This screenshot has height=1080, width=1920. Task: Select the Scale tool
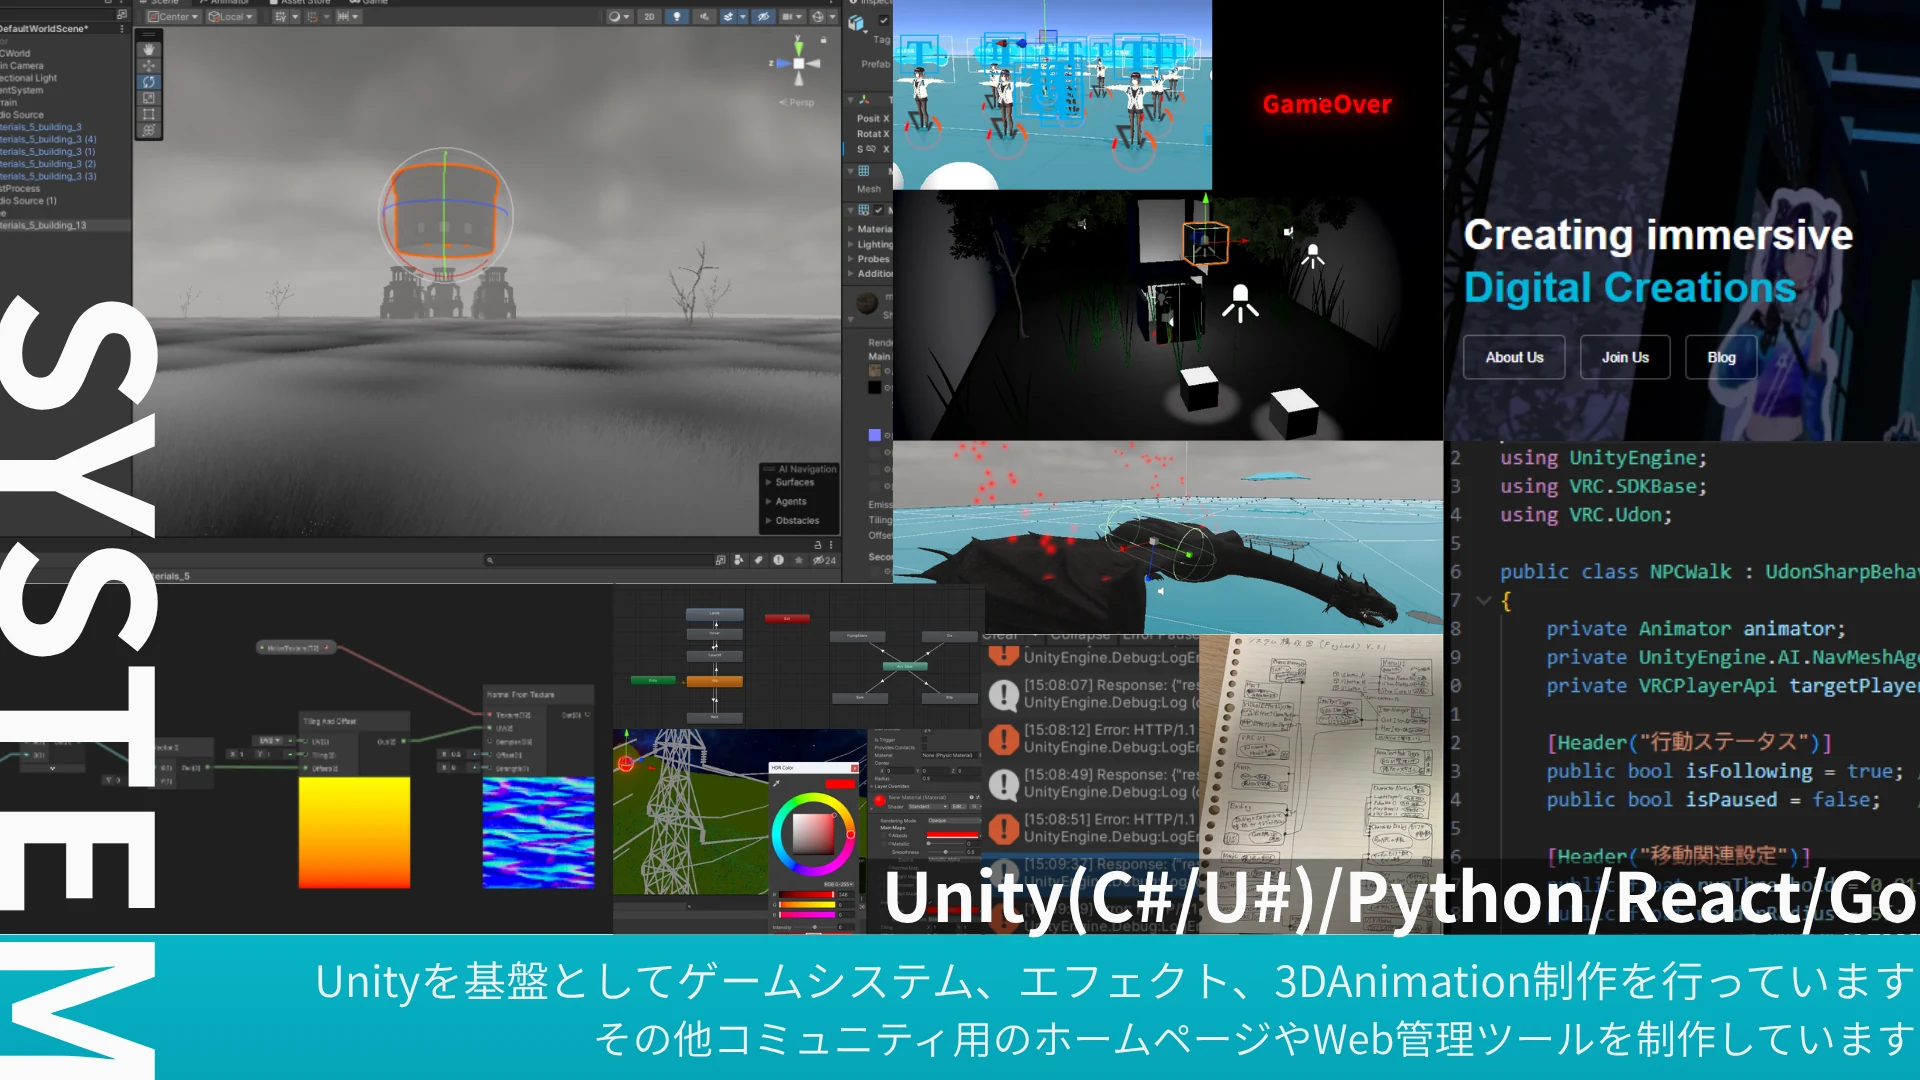149,98
